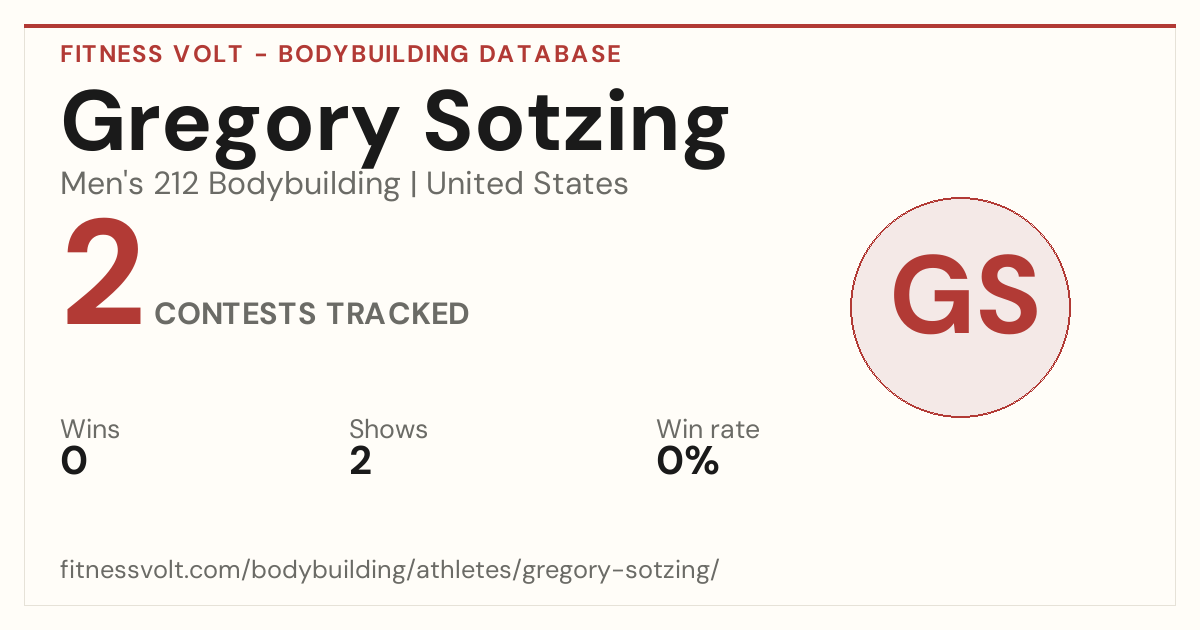Screen dimensions: 1200x630
Task: Click the large red number 2
Action: click(x=104, y=275)
